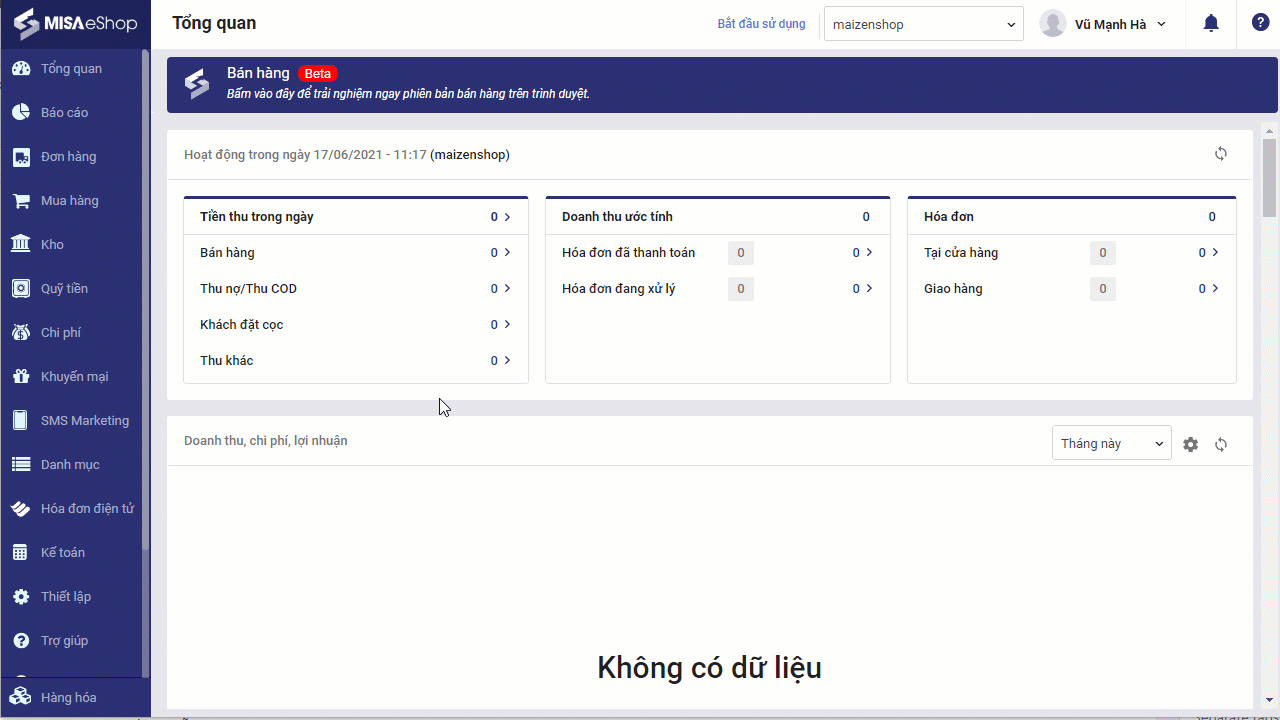
Task: Click the Bán hàng banner logo icon
Action: [197, 84]
